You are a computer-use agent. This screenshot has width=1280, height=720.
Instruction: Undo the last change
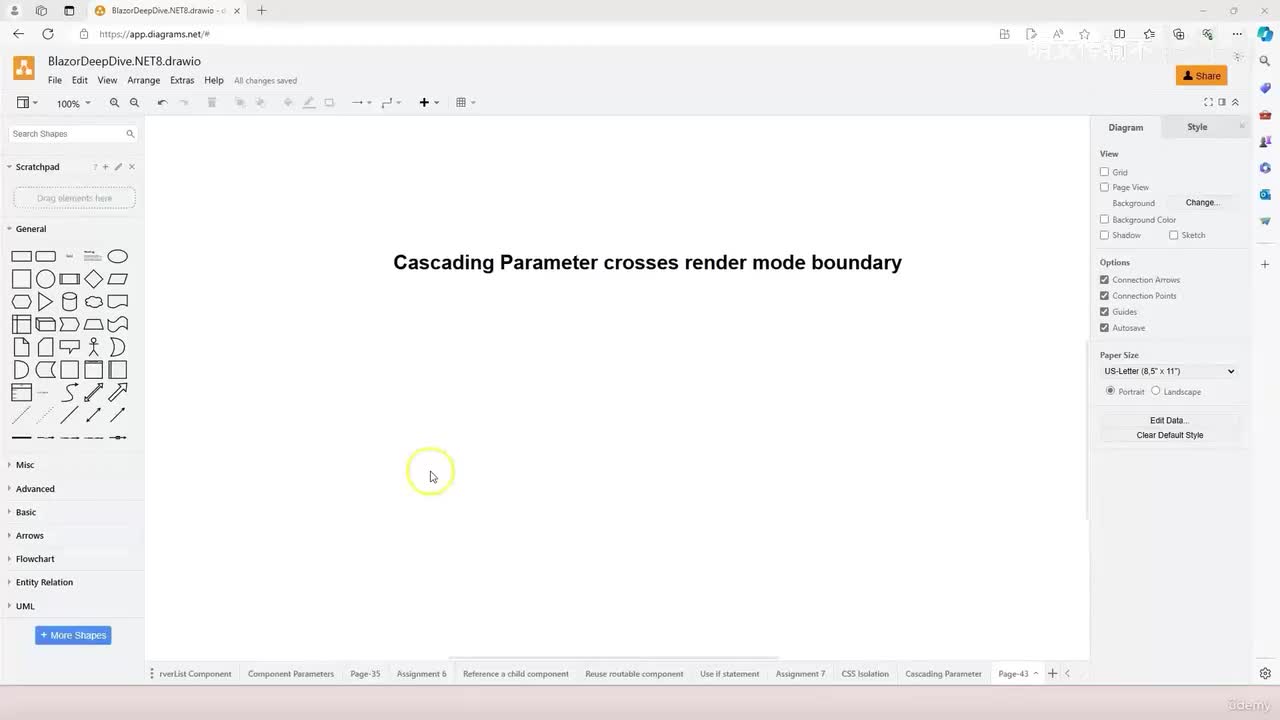point(162,103)
